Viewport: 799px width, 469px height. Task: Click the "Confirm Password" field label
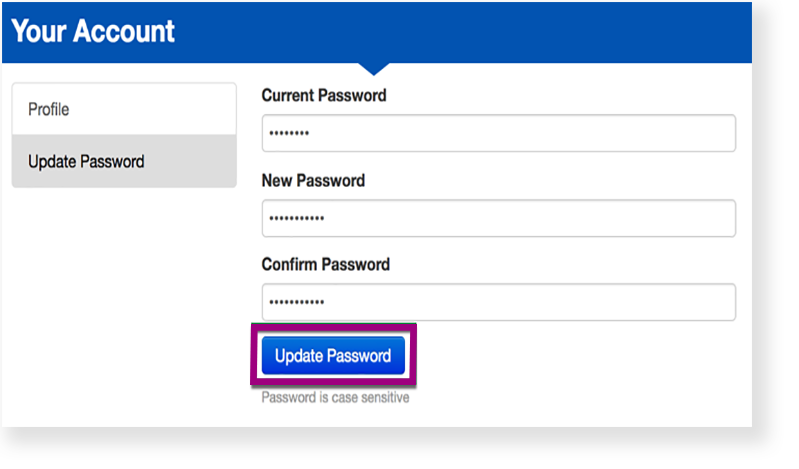coord(325,265)
